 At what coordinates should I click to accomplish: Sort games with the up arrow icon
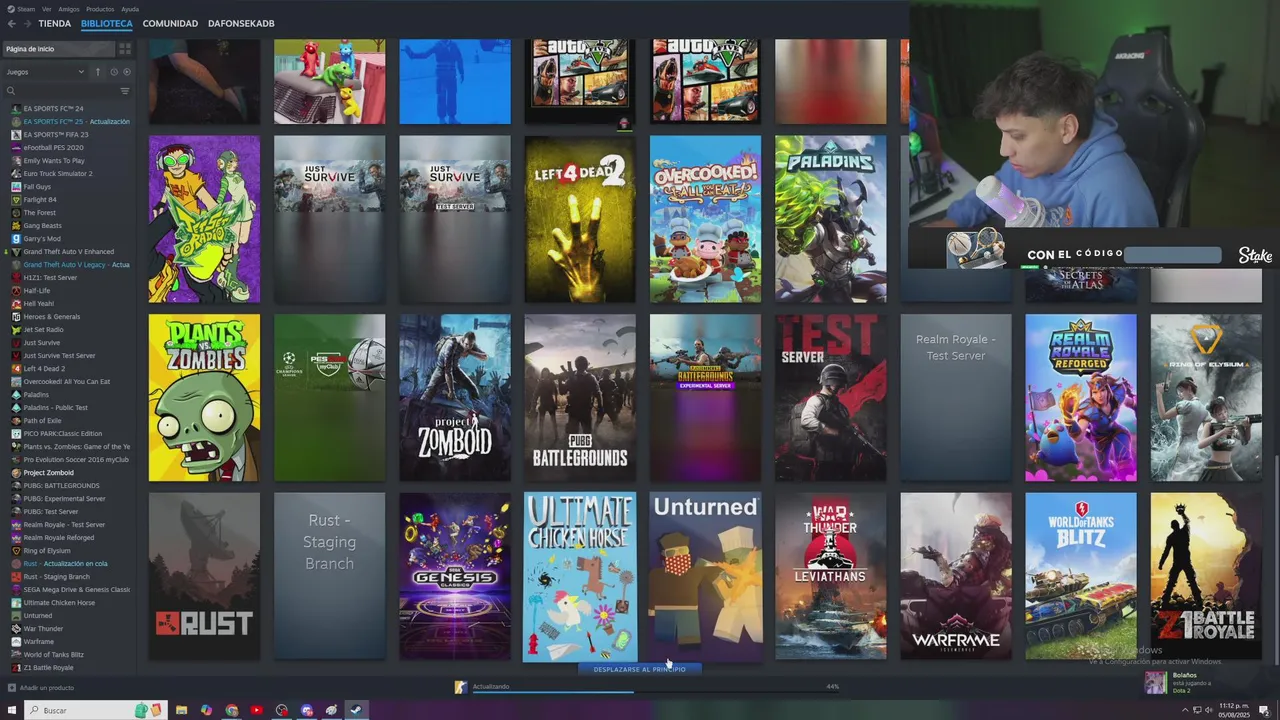pyautogui.click(x=98, y=72)
